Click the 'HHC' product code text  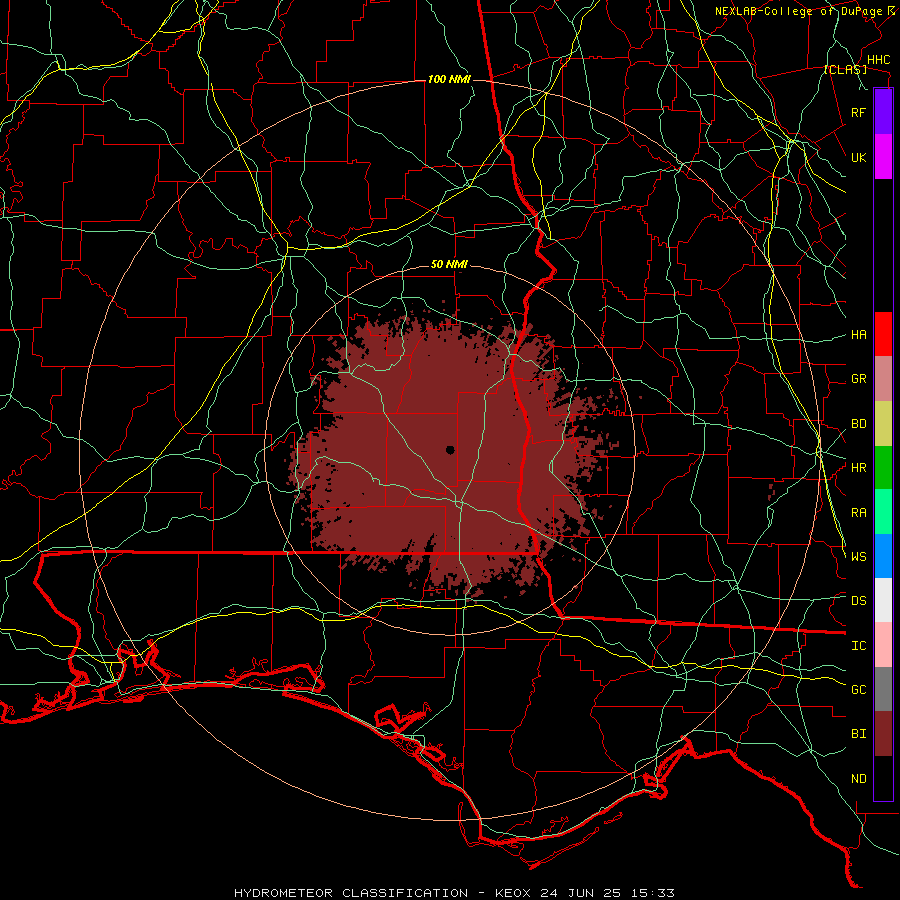(x=878, y=60)
